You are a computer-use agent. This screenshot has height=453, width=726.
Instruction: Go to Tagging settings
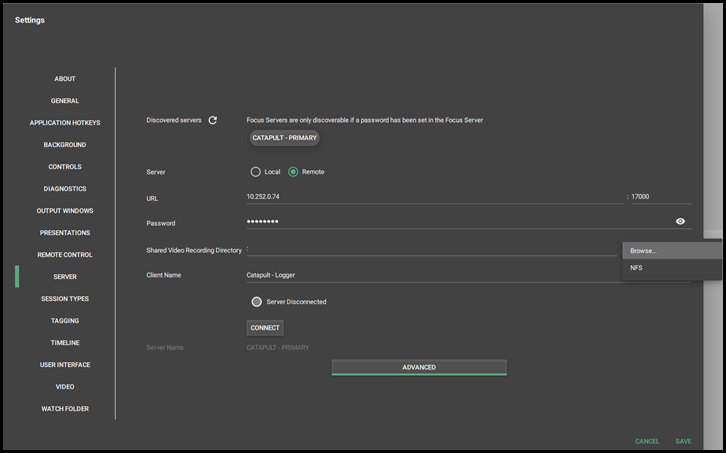[x=65, y=321]
